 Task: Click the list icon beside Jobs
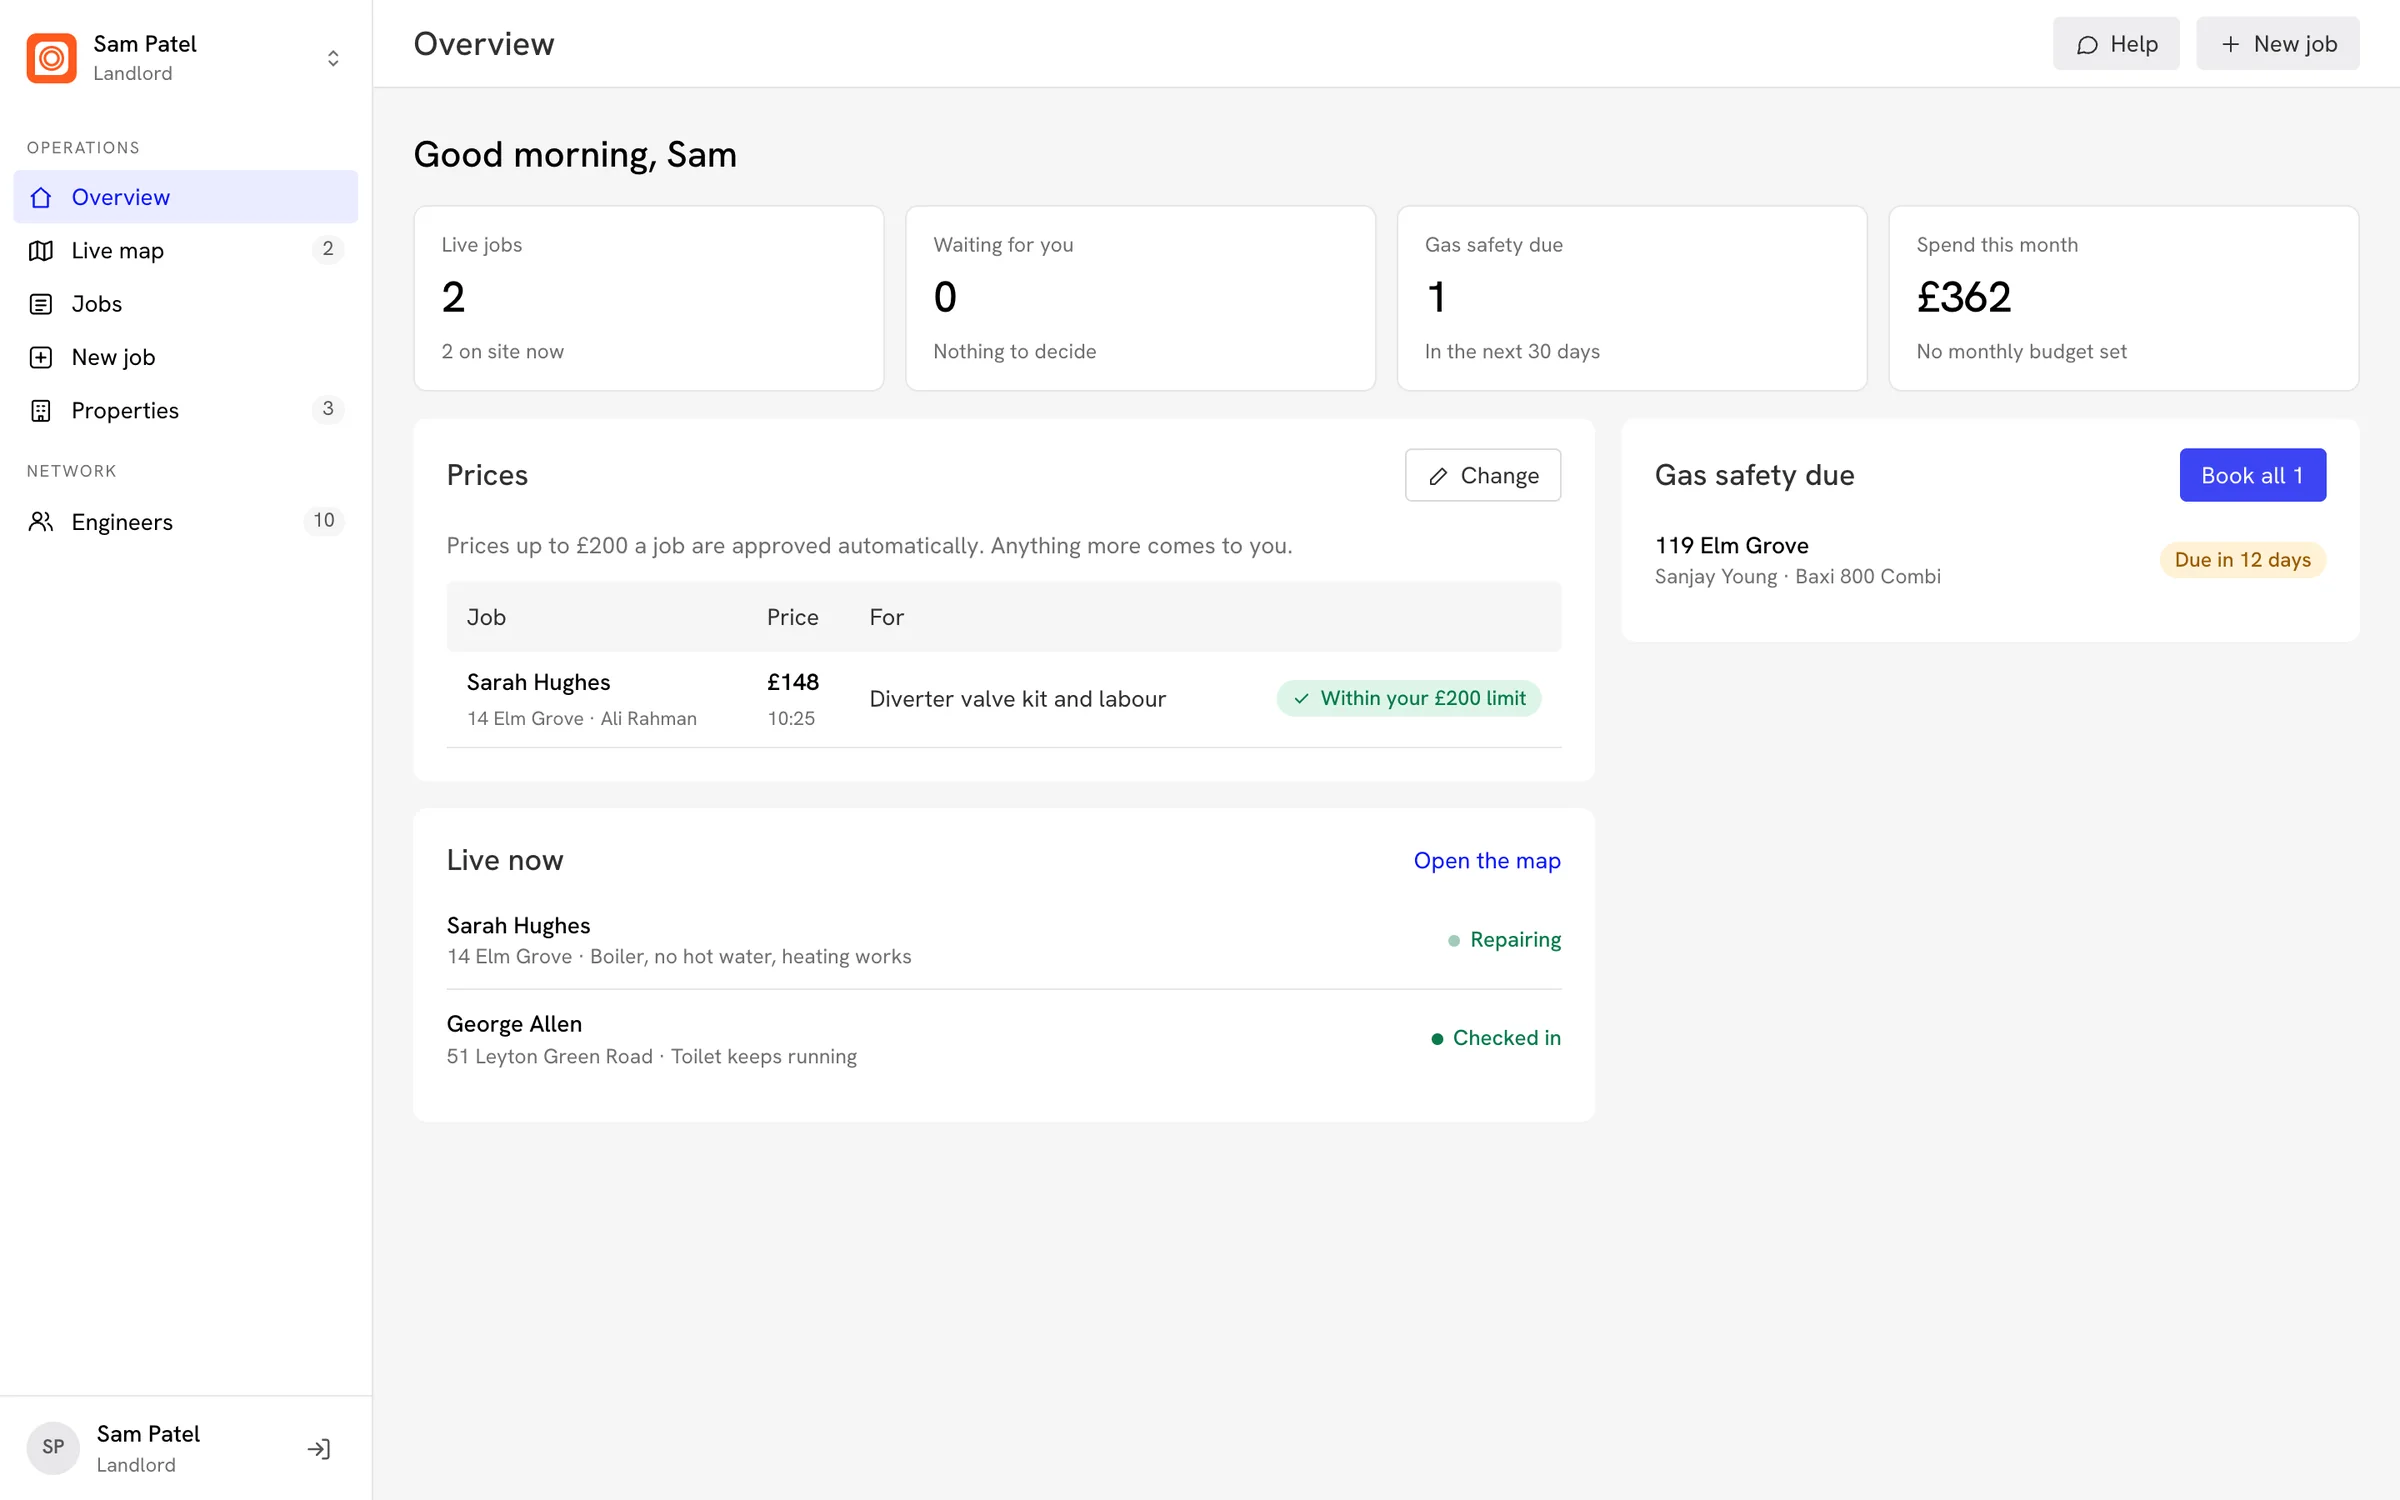[x=41, y=303]
